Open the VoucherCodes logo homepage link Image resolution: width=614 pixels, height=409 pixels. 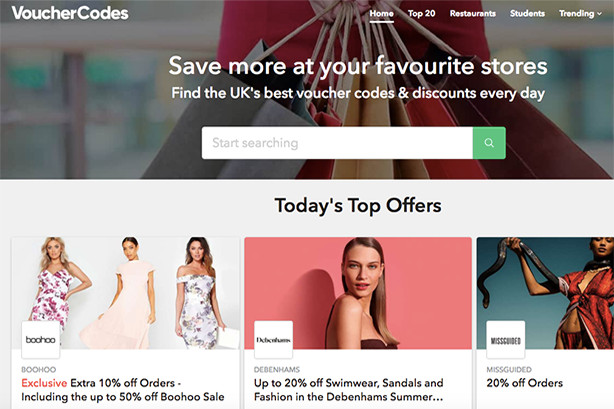(70, 13)
